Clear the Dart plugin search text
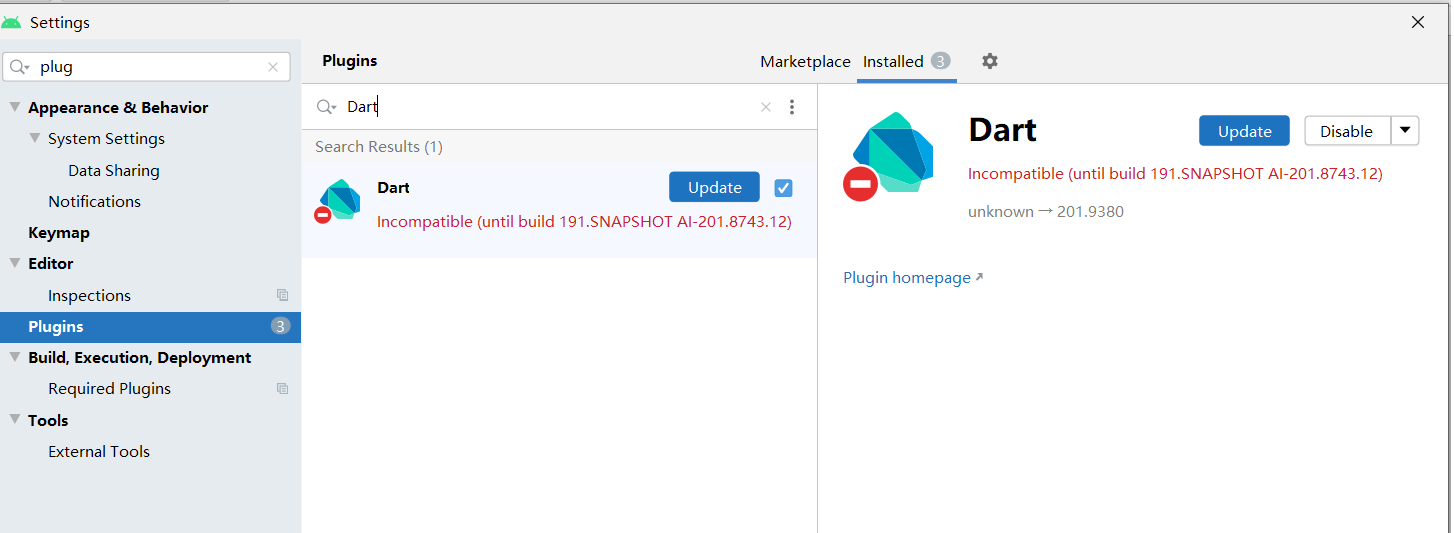Image resolution: width=1454 pixels, height=533 pixels. click(x=766, y=107)
